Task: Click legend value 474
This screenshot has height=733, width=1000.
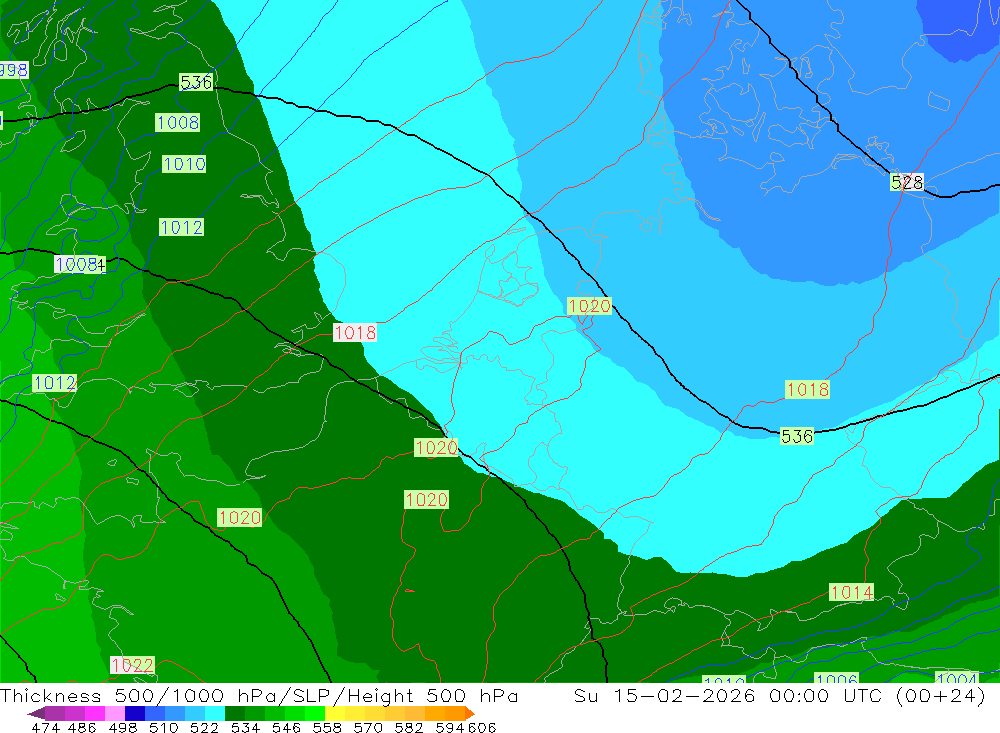Action: (x=45, y=727)
